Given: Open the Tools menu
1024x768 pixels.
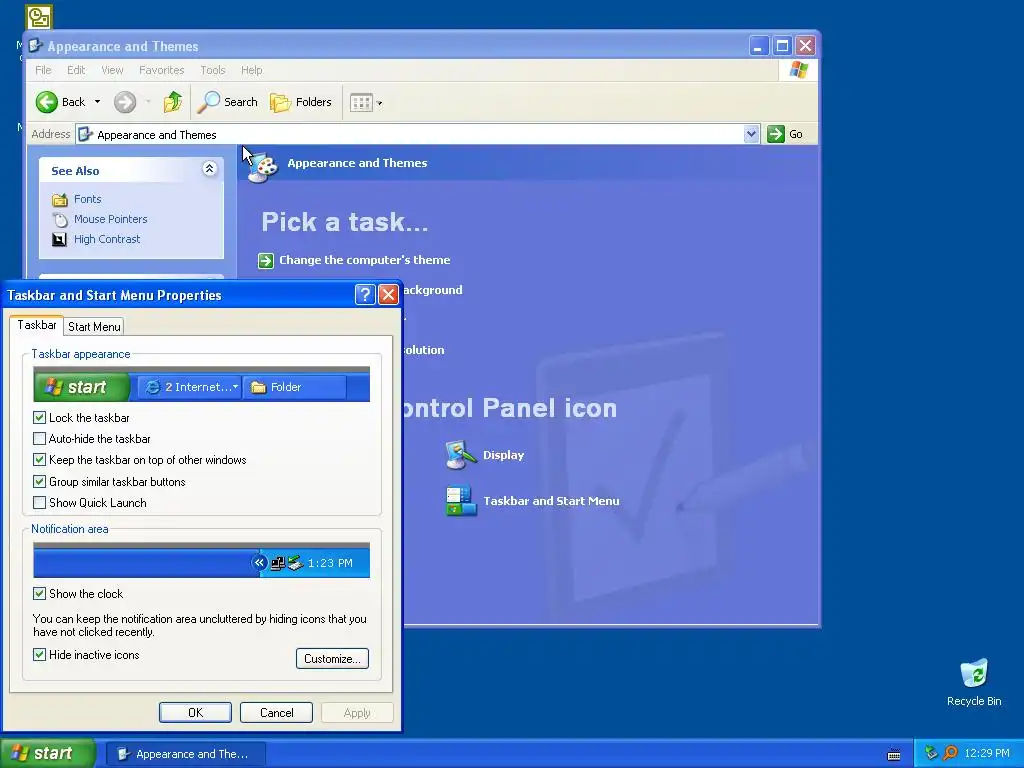Looking at the screenshot, I should [212, 70].
